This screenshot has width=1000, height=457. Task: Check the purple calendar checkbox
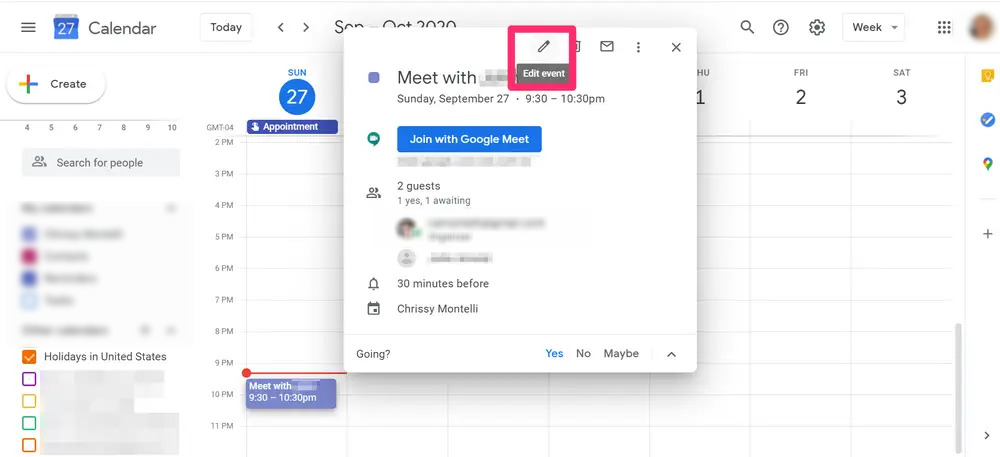[x=29, y=379]
